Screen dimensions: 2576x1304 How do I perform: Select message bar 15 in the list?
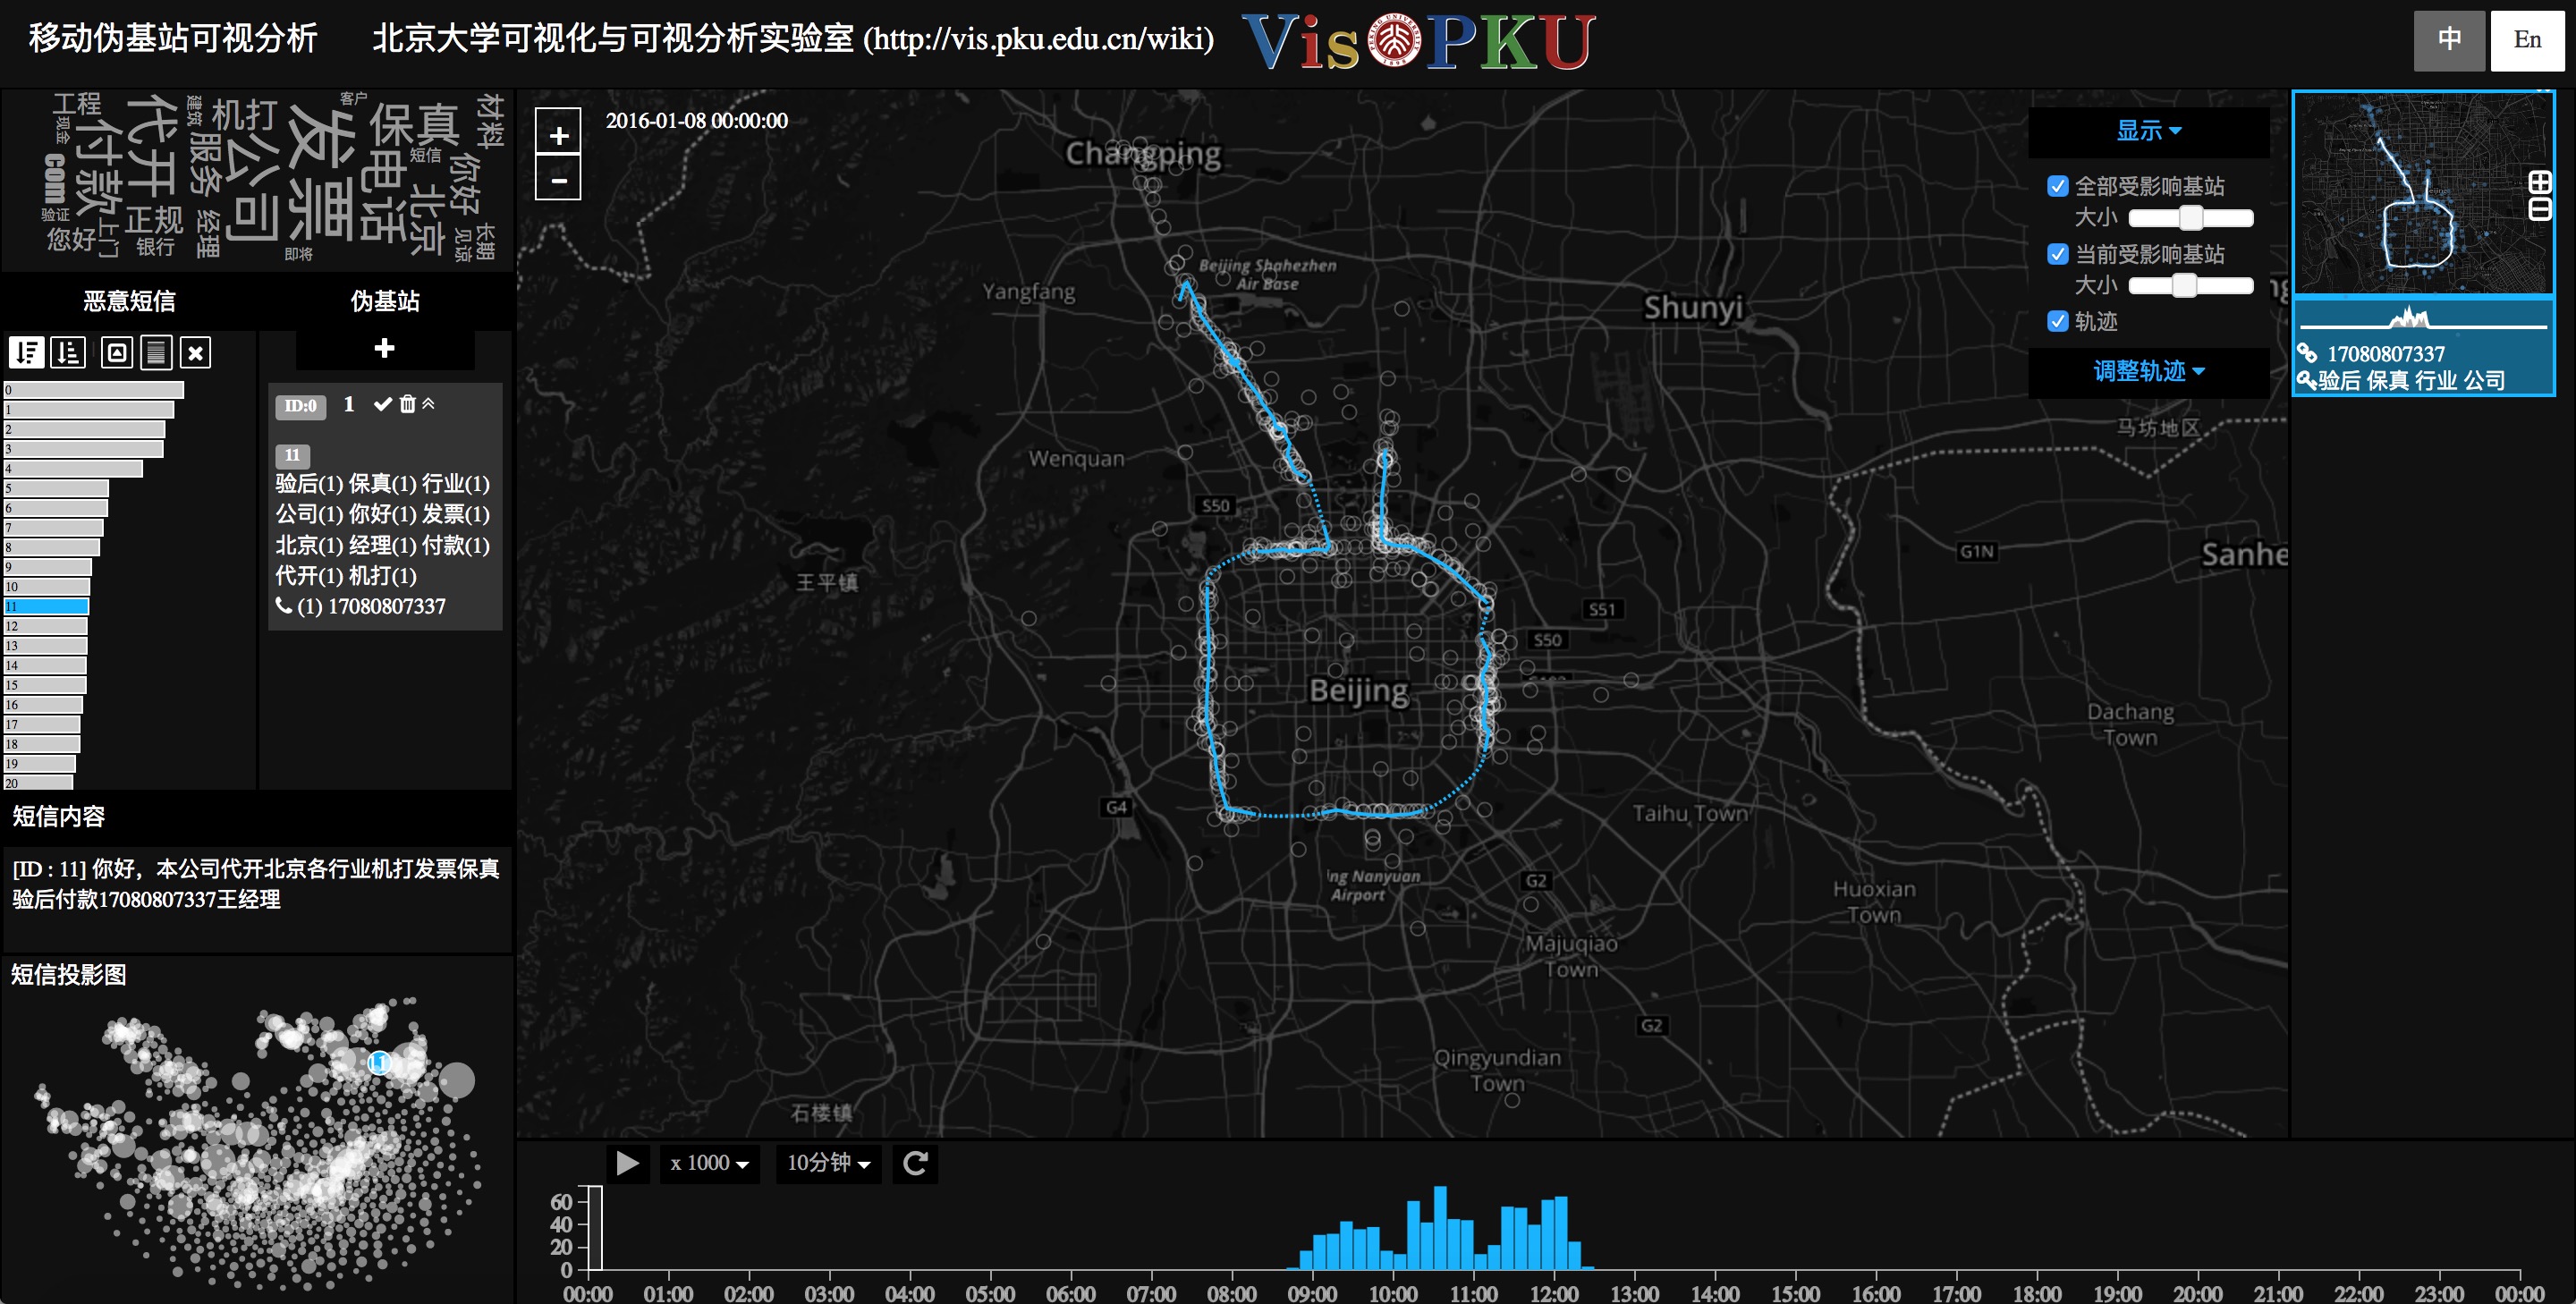tap(45, 685)
